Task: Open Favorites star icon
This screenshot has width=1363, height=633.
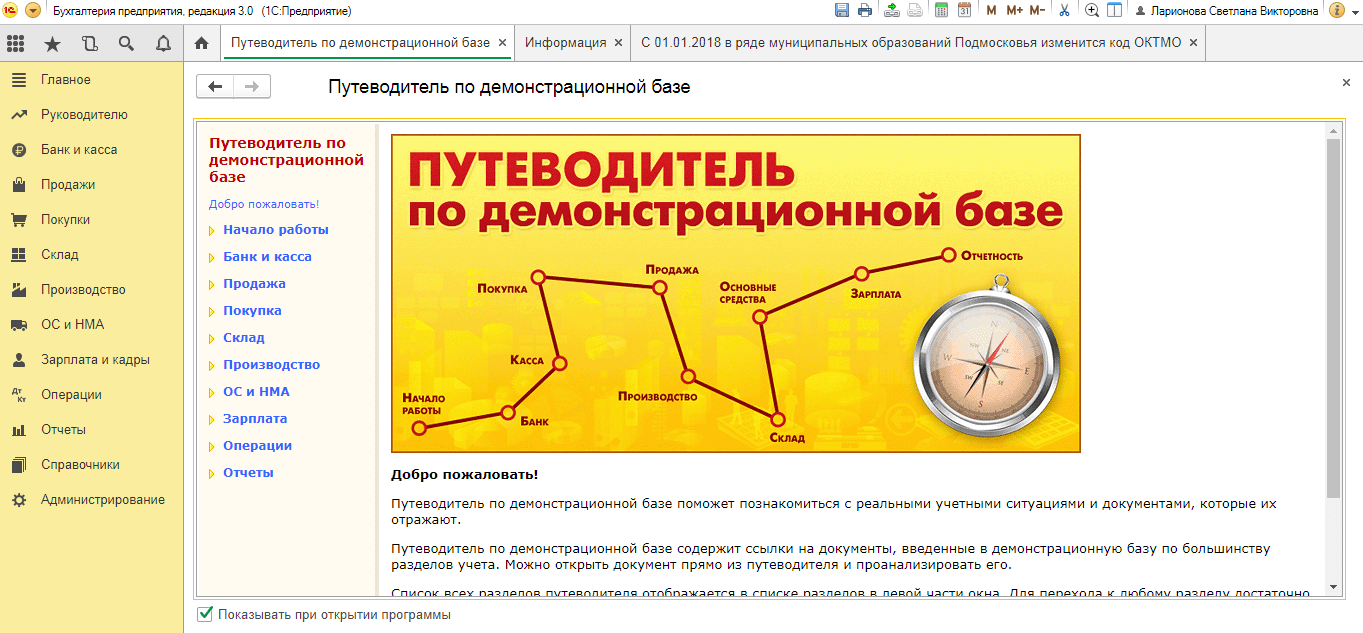Action: [53, 43]
